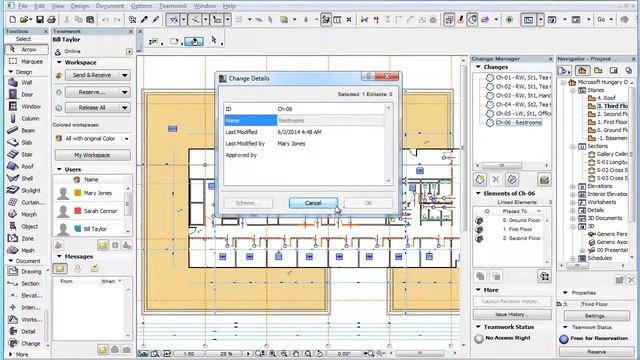The width and height of the screenshot is (640, 360).
Task: Open Release All dropdown arrow
Action: pyautogui.click(x=124, y=108)
